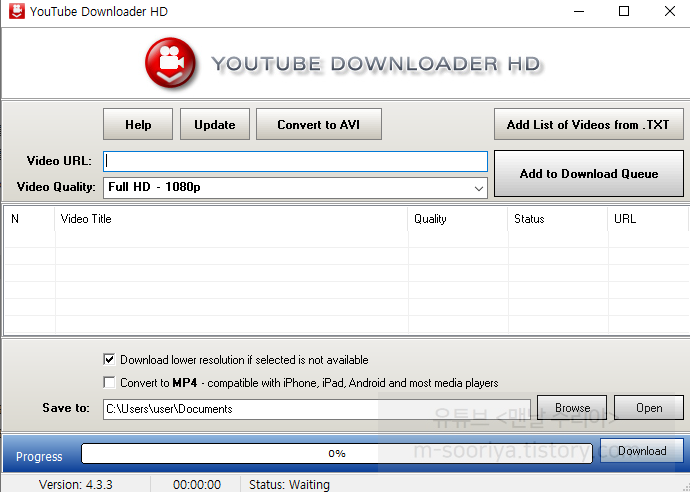The width and height of the screenshot is (690, 492).
Task: Maximize the YouTube Downloader HD window
Action: pos(624,11)
